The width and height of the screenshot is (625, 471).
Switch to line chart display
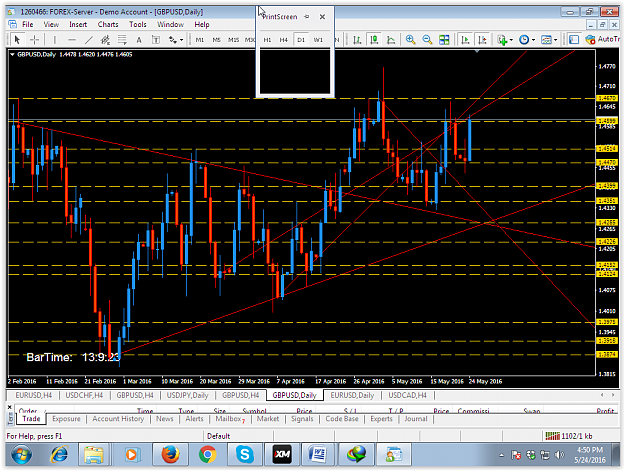[391, 39]
